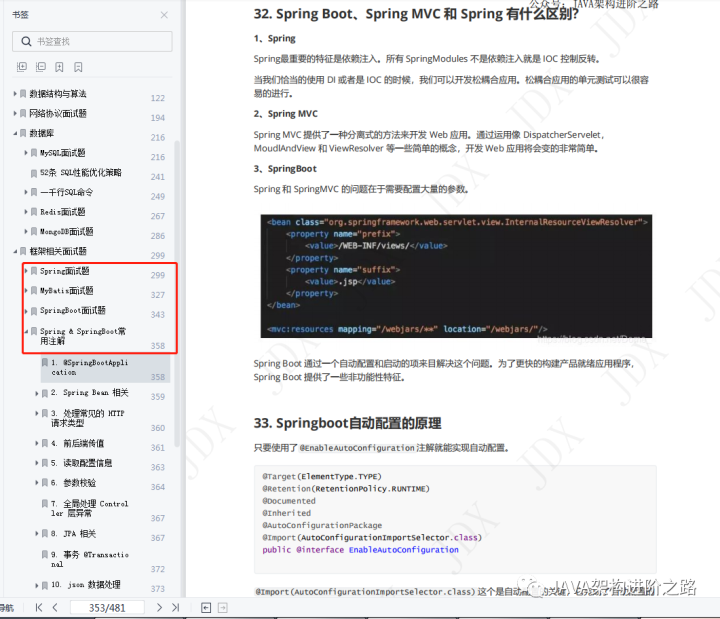Click the bookmark icon beside 网络协议面试题
This screenshot has width=720, height=619.
23,113
